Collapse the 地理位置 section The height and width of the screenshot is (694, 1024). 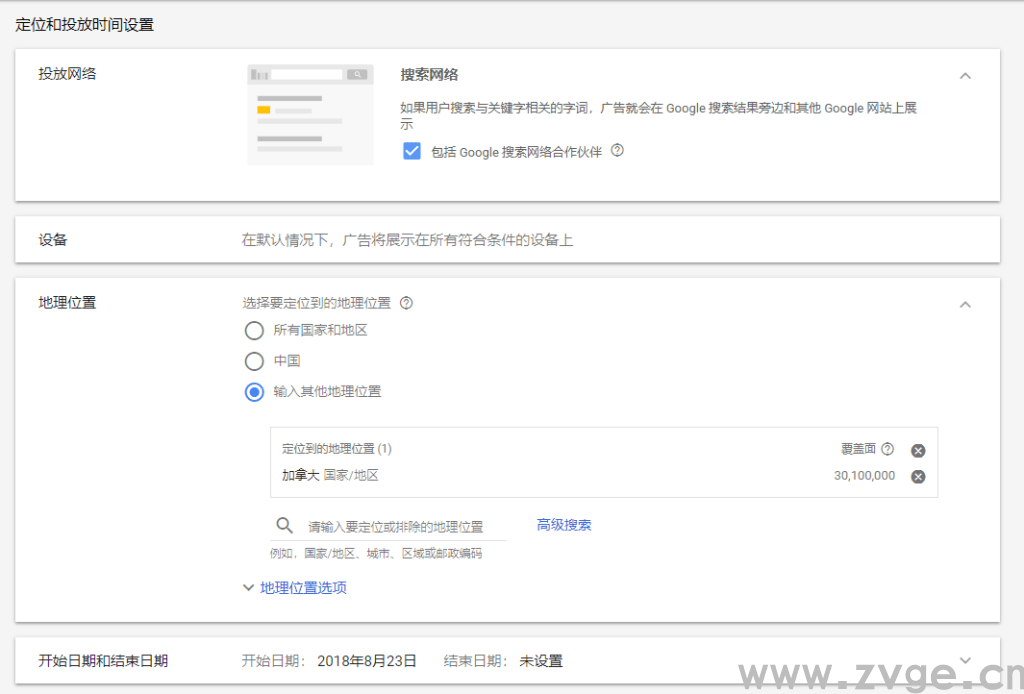[965, 304]
